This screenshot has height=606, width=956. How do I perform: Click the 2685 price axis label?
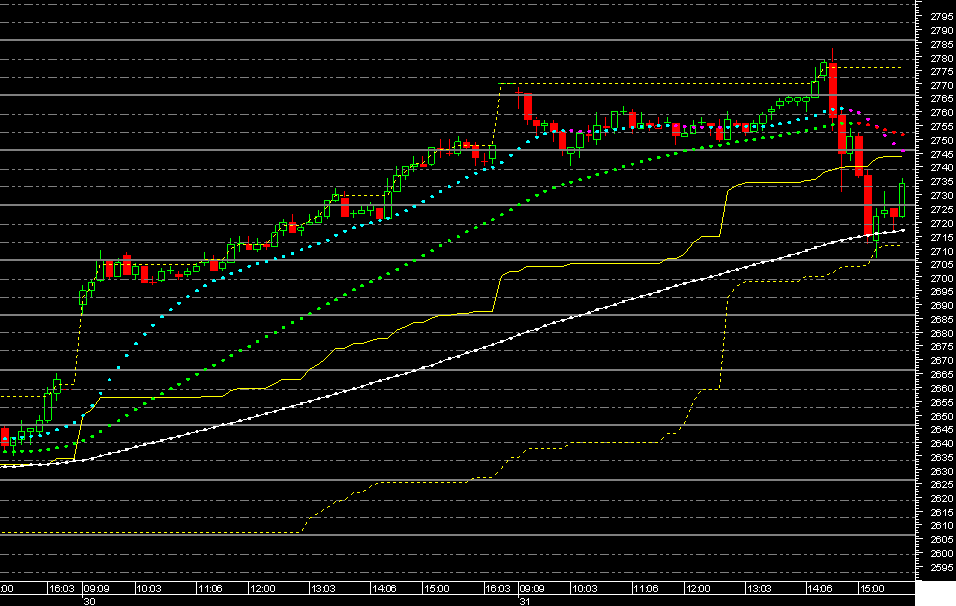942,319
